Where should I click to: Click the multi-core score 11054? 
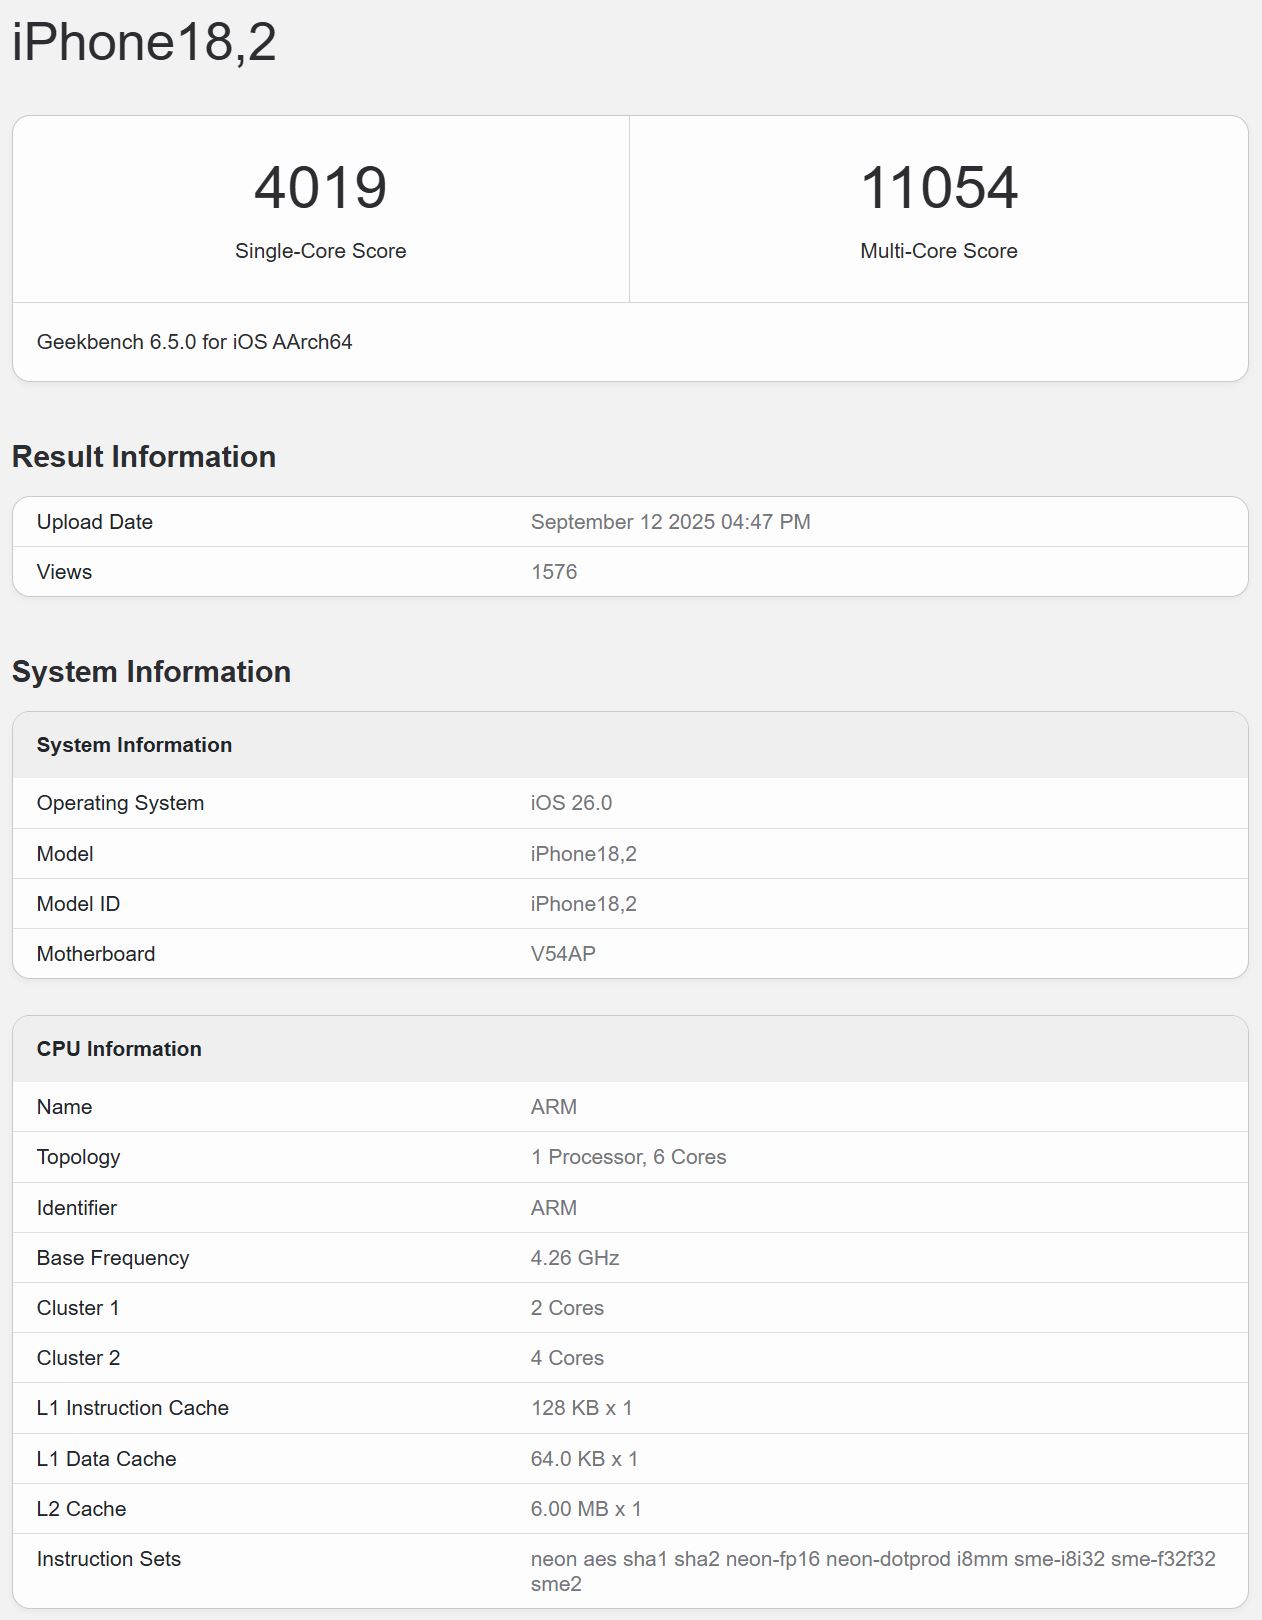coord(938,188)
